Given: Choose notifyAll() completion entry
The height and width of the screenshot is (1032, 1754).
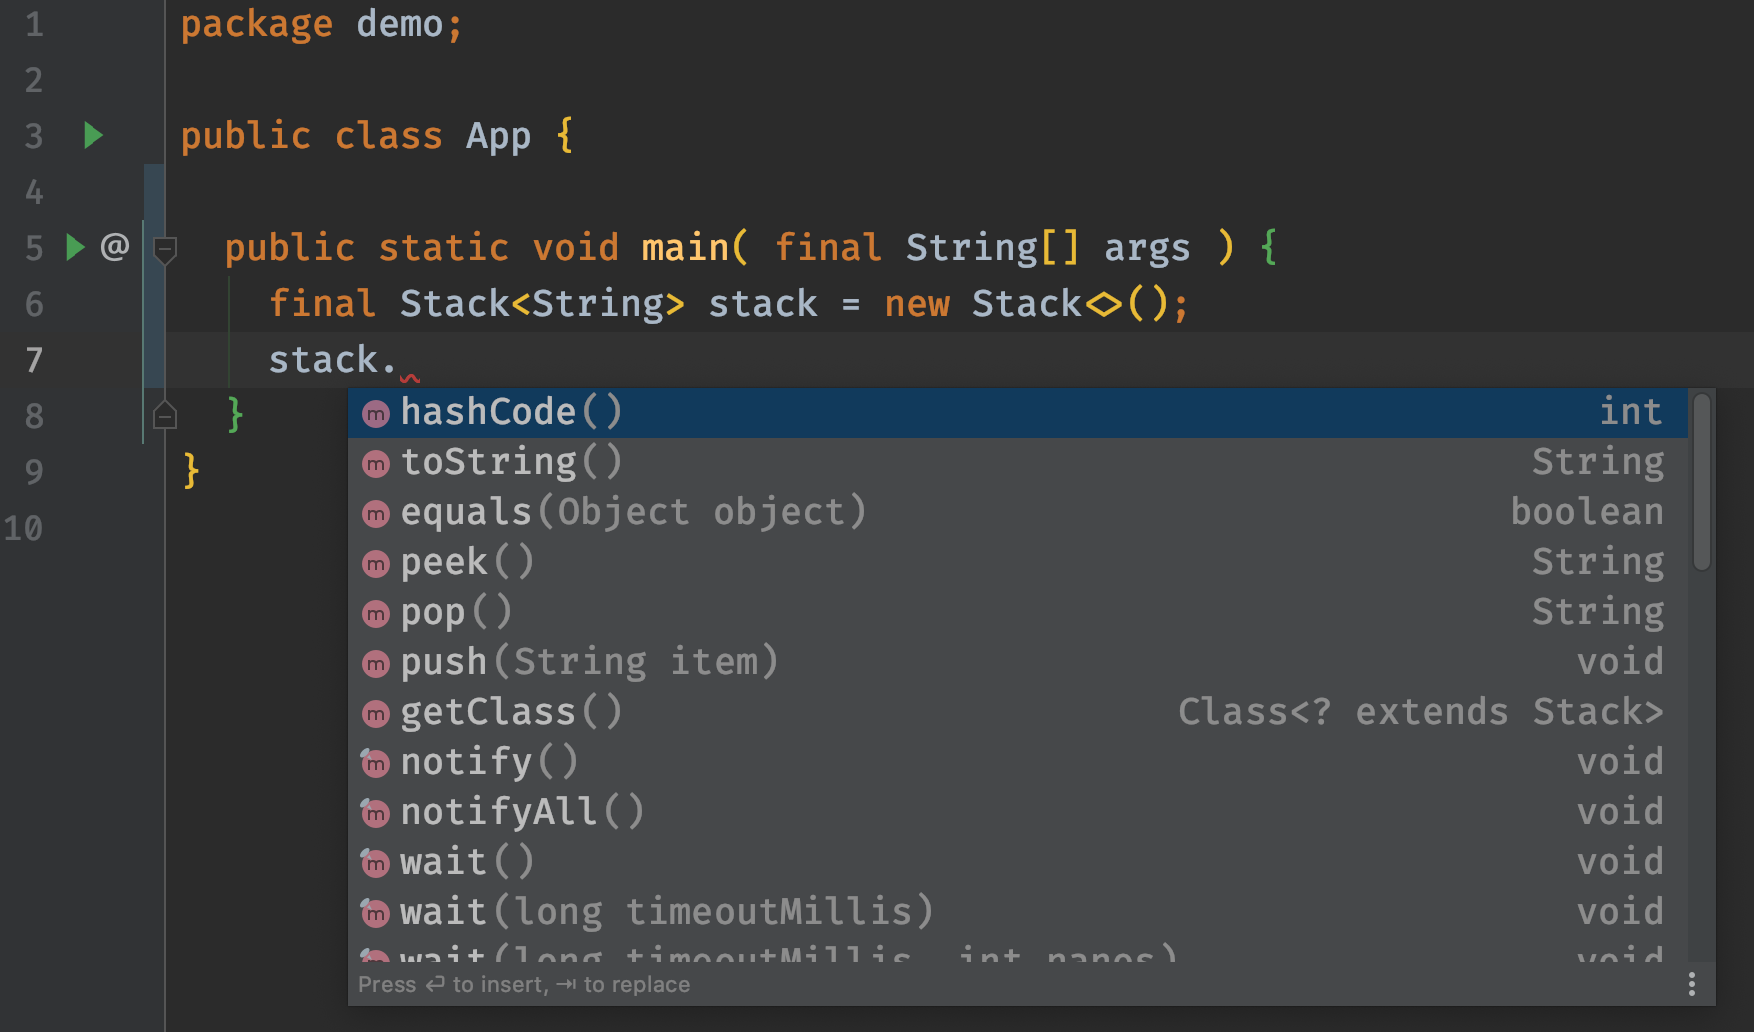Looking at the screenshot, I should [x=1017, y=812].
